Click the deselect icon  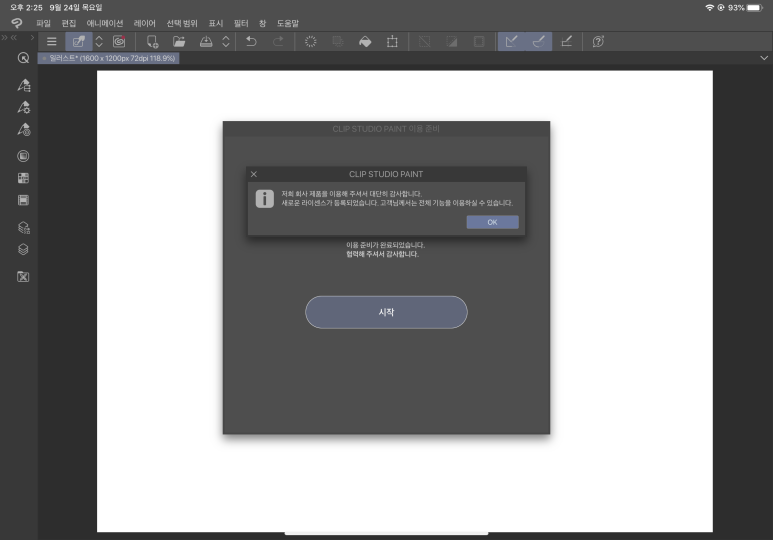pyautogui.click(x=424, y=41)
